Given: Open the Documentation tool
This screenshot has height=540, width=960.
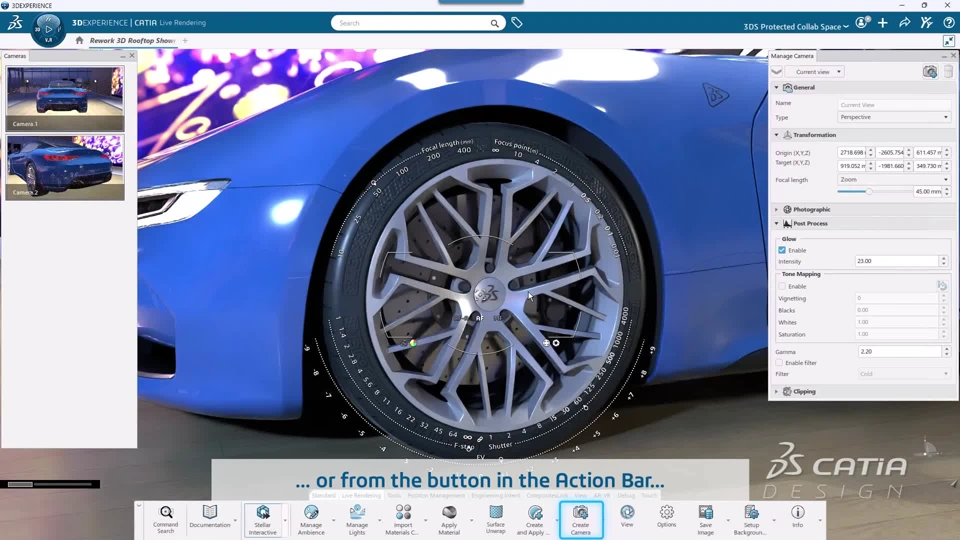Looking at the screenshot, I should (x=209, y=517).
